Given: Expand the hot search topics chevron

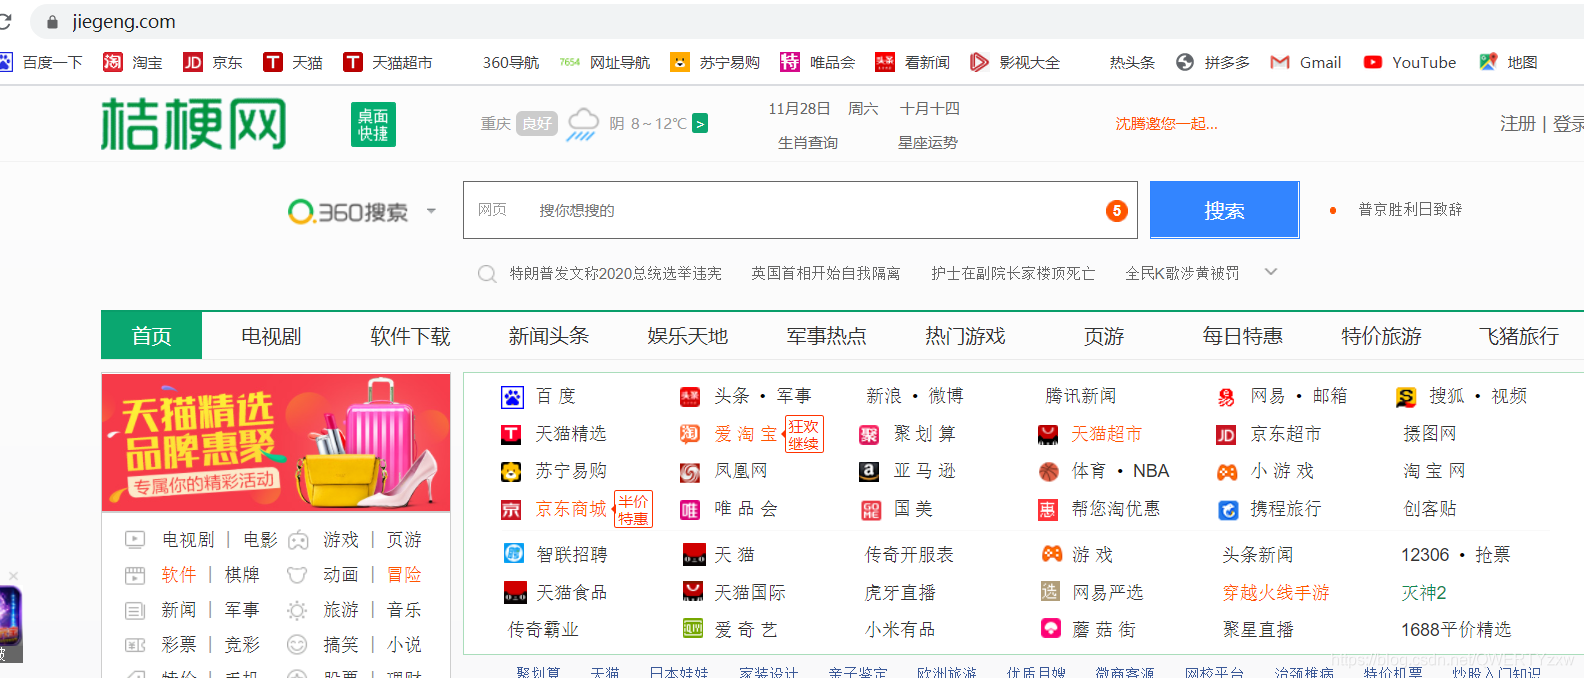Looking at the screenshot, I should tap(1271, 271).
